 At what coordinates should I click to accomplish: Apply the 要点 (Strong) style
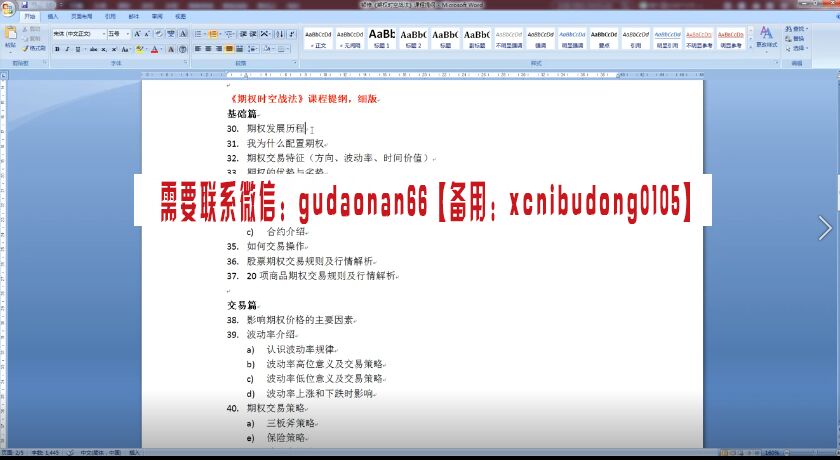tap(604, 38)
